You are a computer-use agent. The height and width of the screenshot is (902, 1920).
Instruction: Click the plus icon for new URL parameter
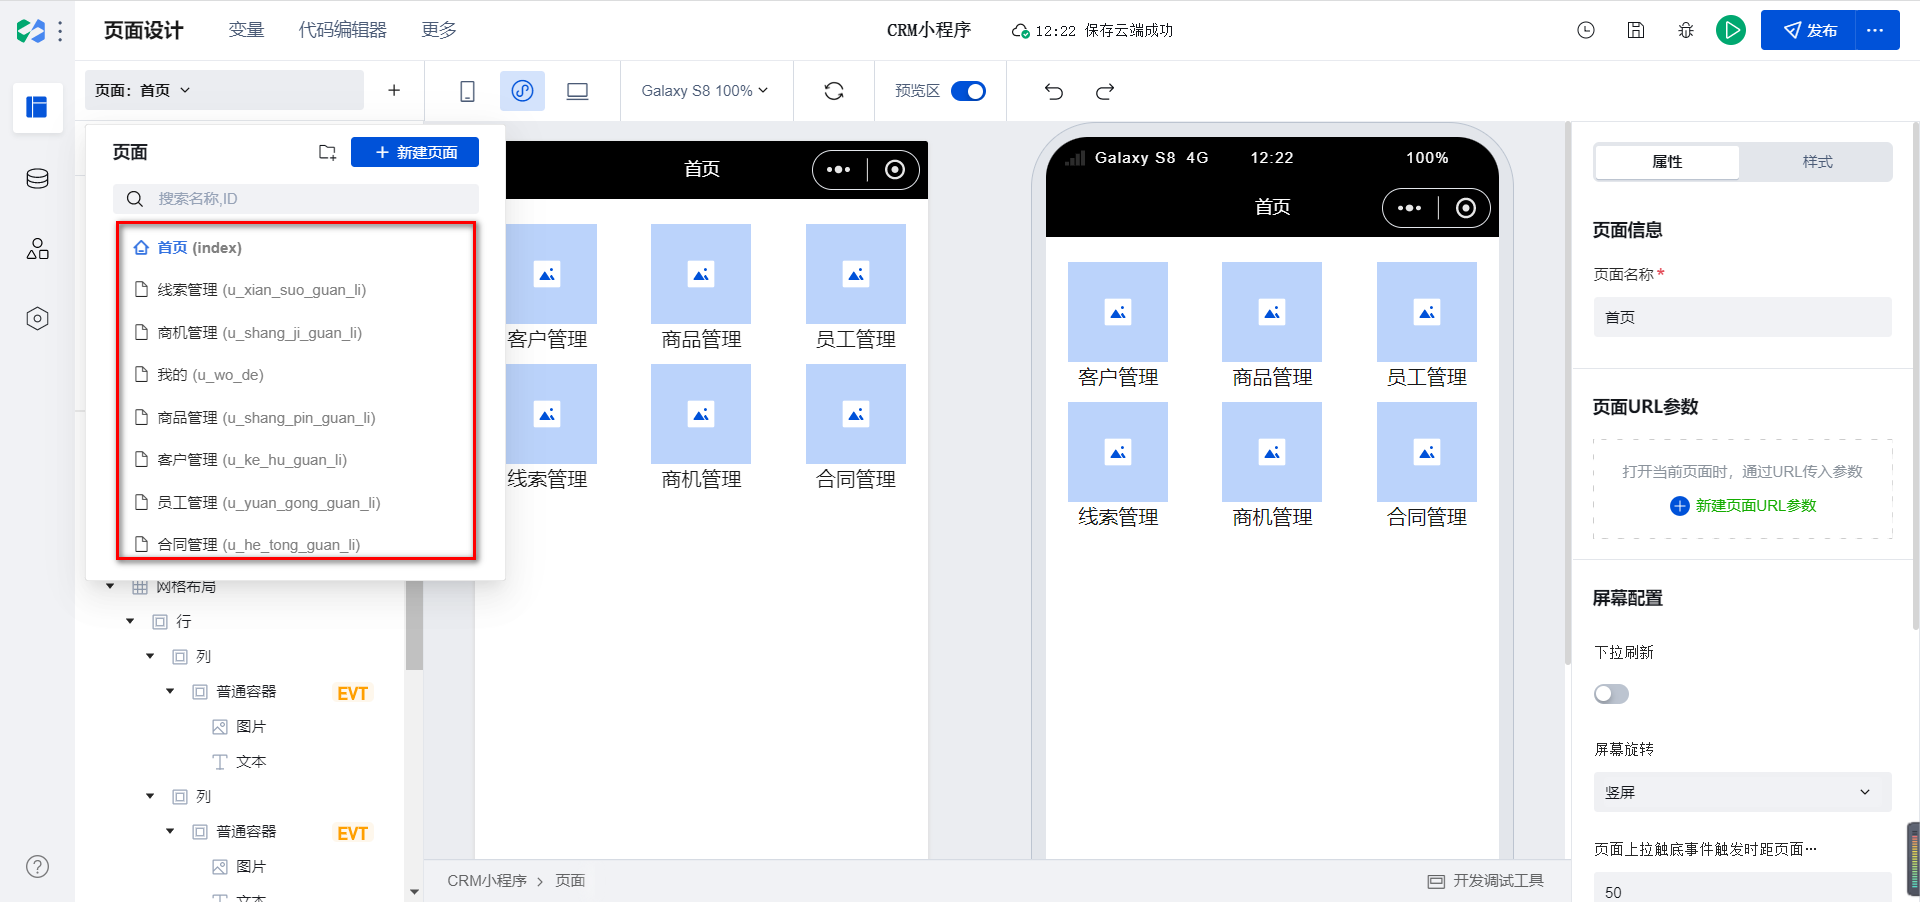(1680, 506)
